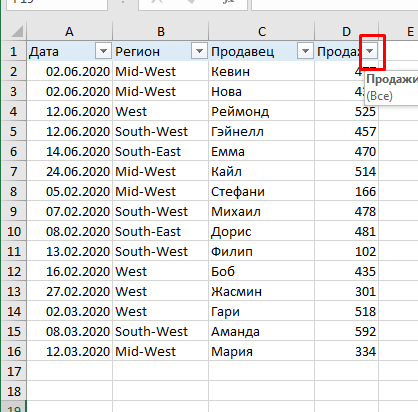Image resolution: width=418 pixels, height=412 pixels.
Task: Click date cell 12.06.2020 in row 4
Action: [70, 112]
